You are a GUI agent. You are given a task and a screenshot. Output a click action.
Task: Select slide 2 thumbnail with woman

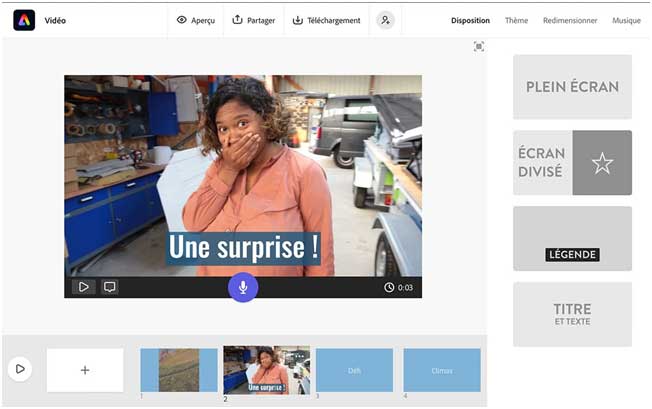[267, 370]
